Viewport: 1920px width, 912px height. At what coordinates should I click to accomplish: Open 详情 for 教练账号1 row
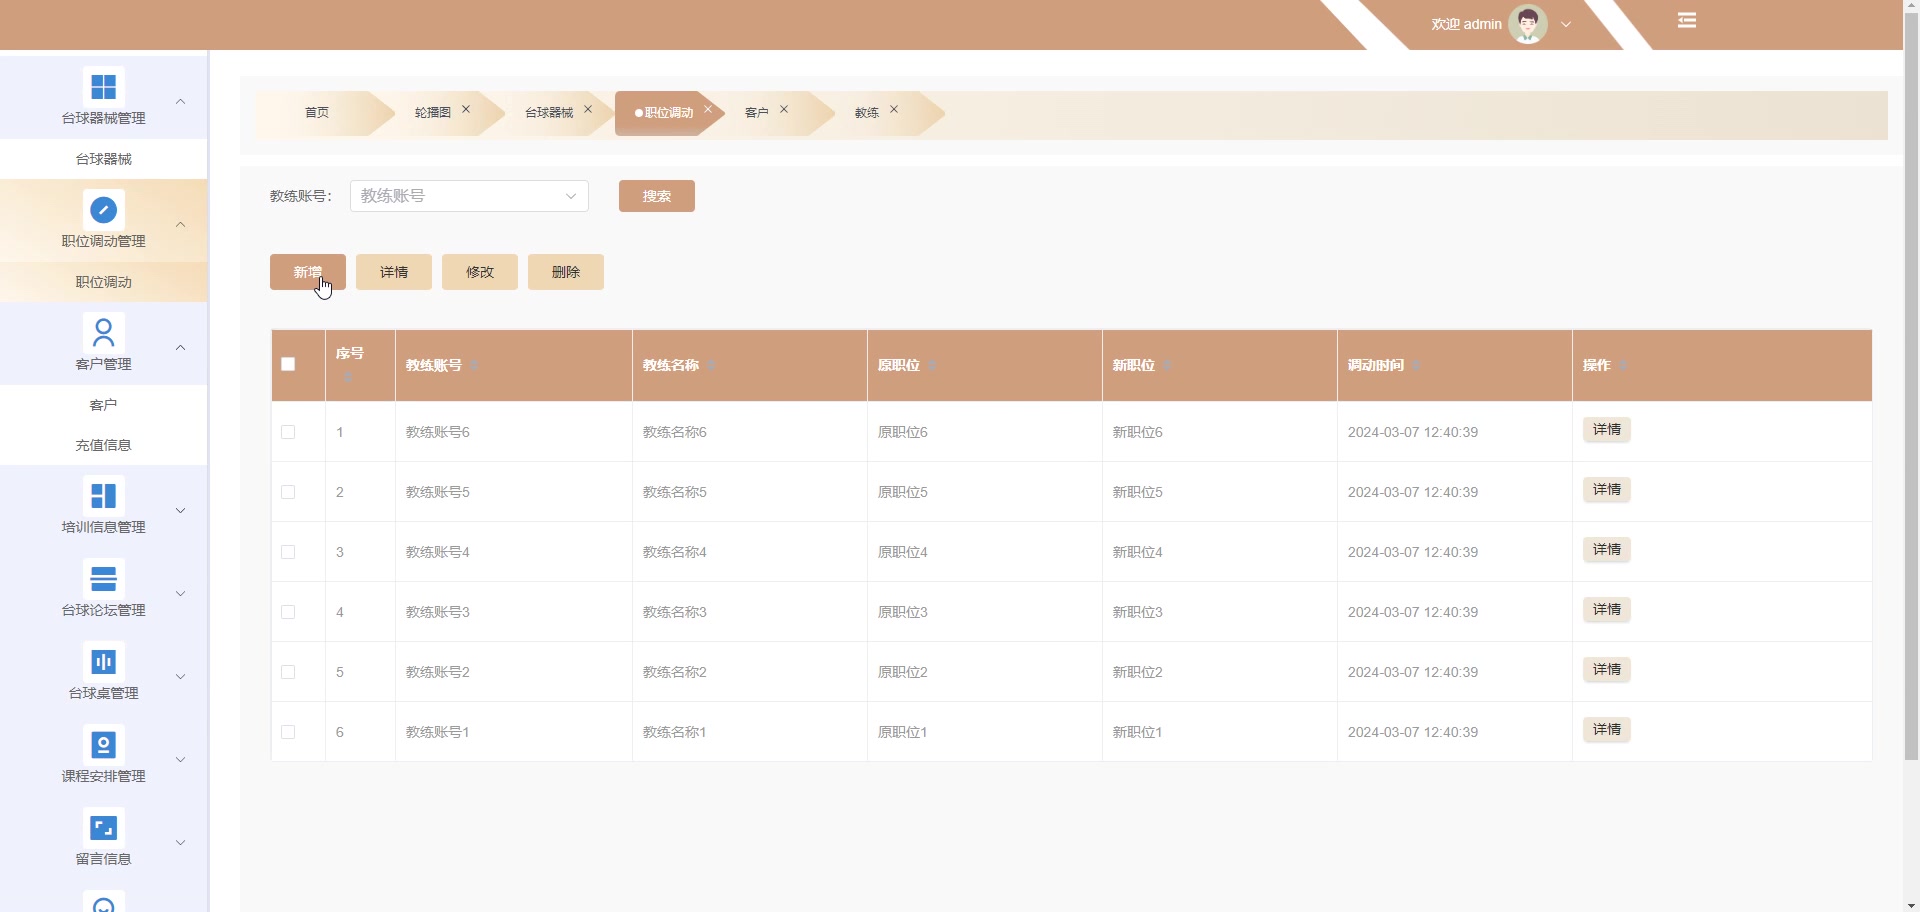click(1607, 730)
